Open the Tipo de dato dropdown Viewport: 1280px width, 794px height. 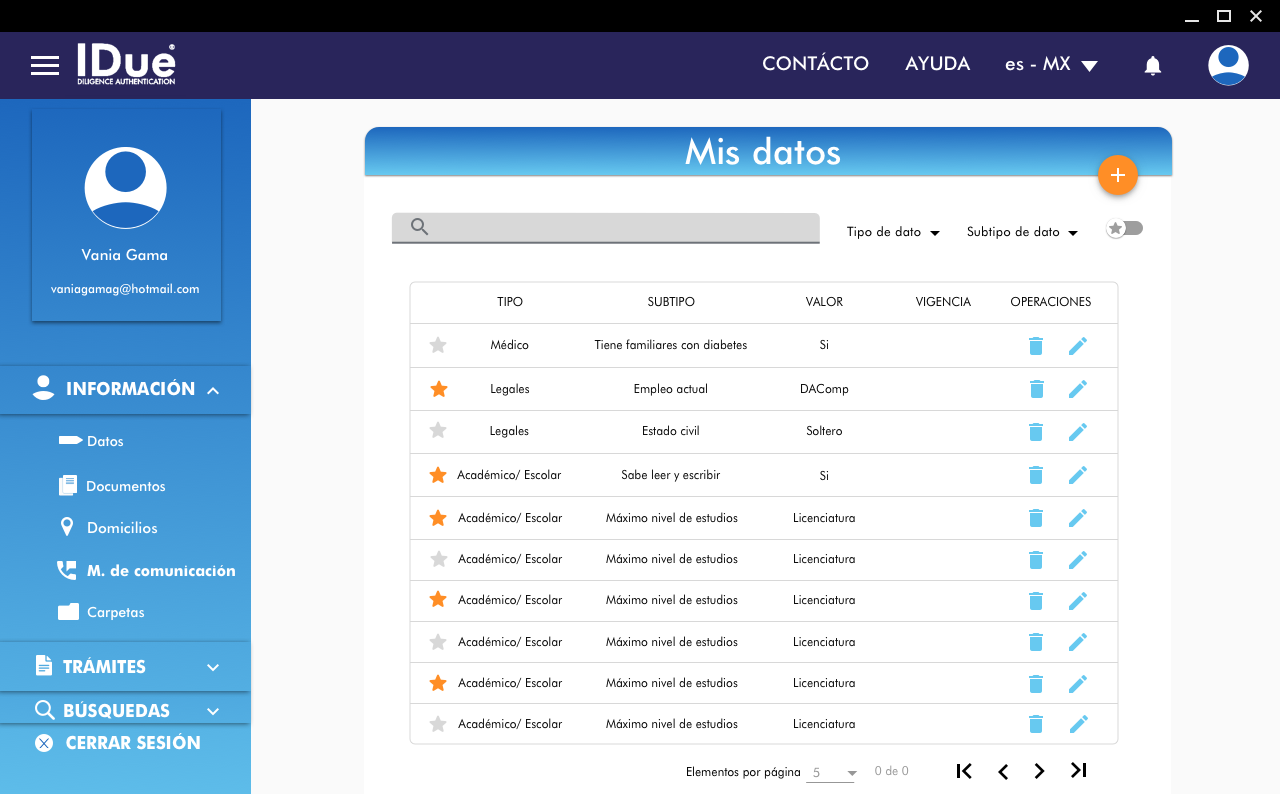point(893,232)
